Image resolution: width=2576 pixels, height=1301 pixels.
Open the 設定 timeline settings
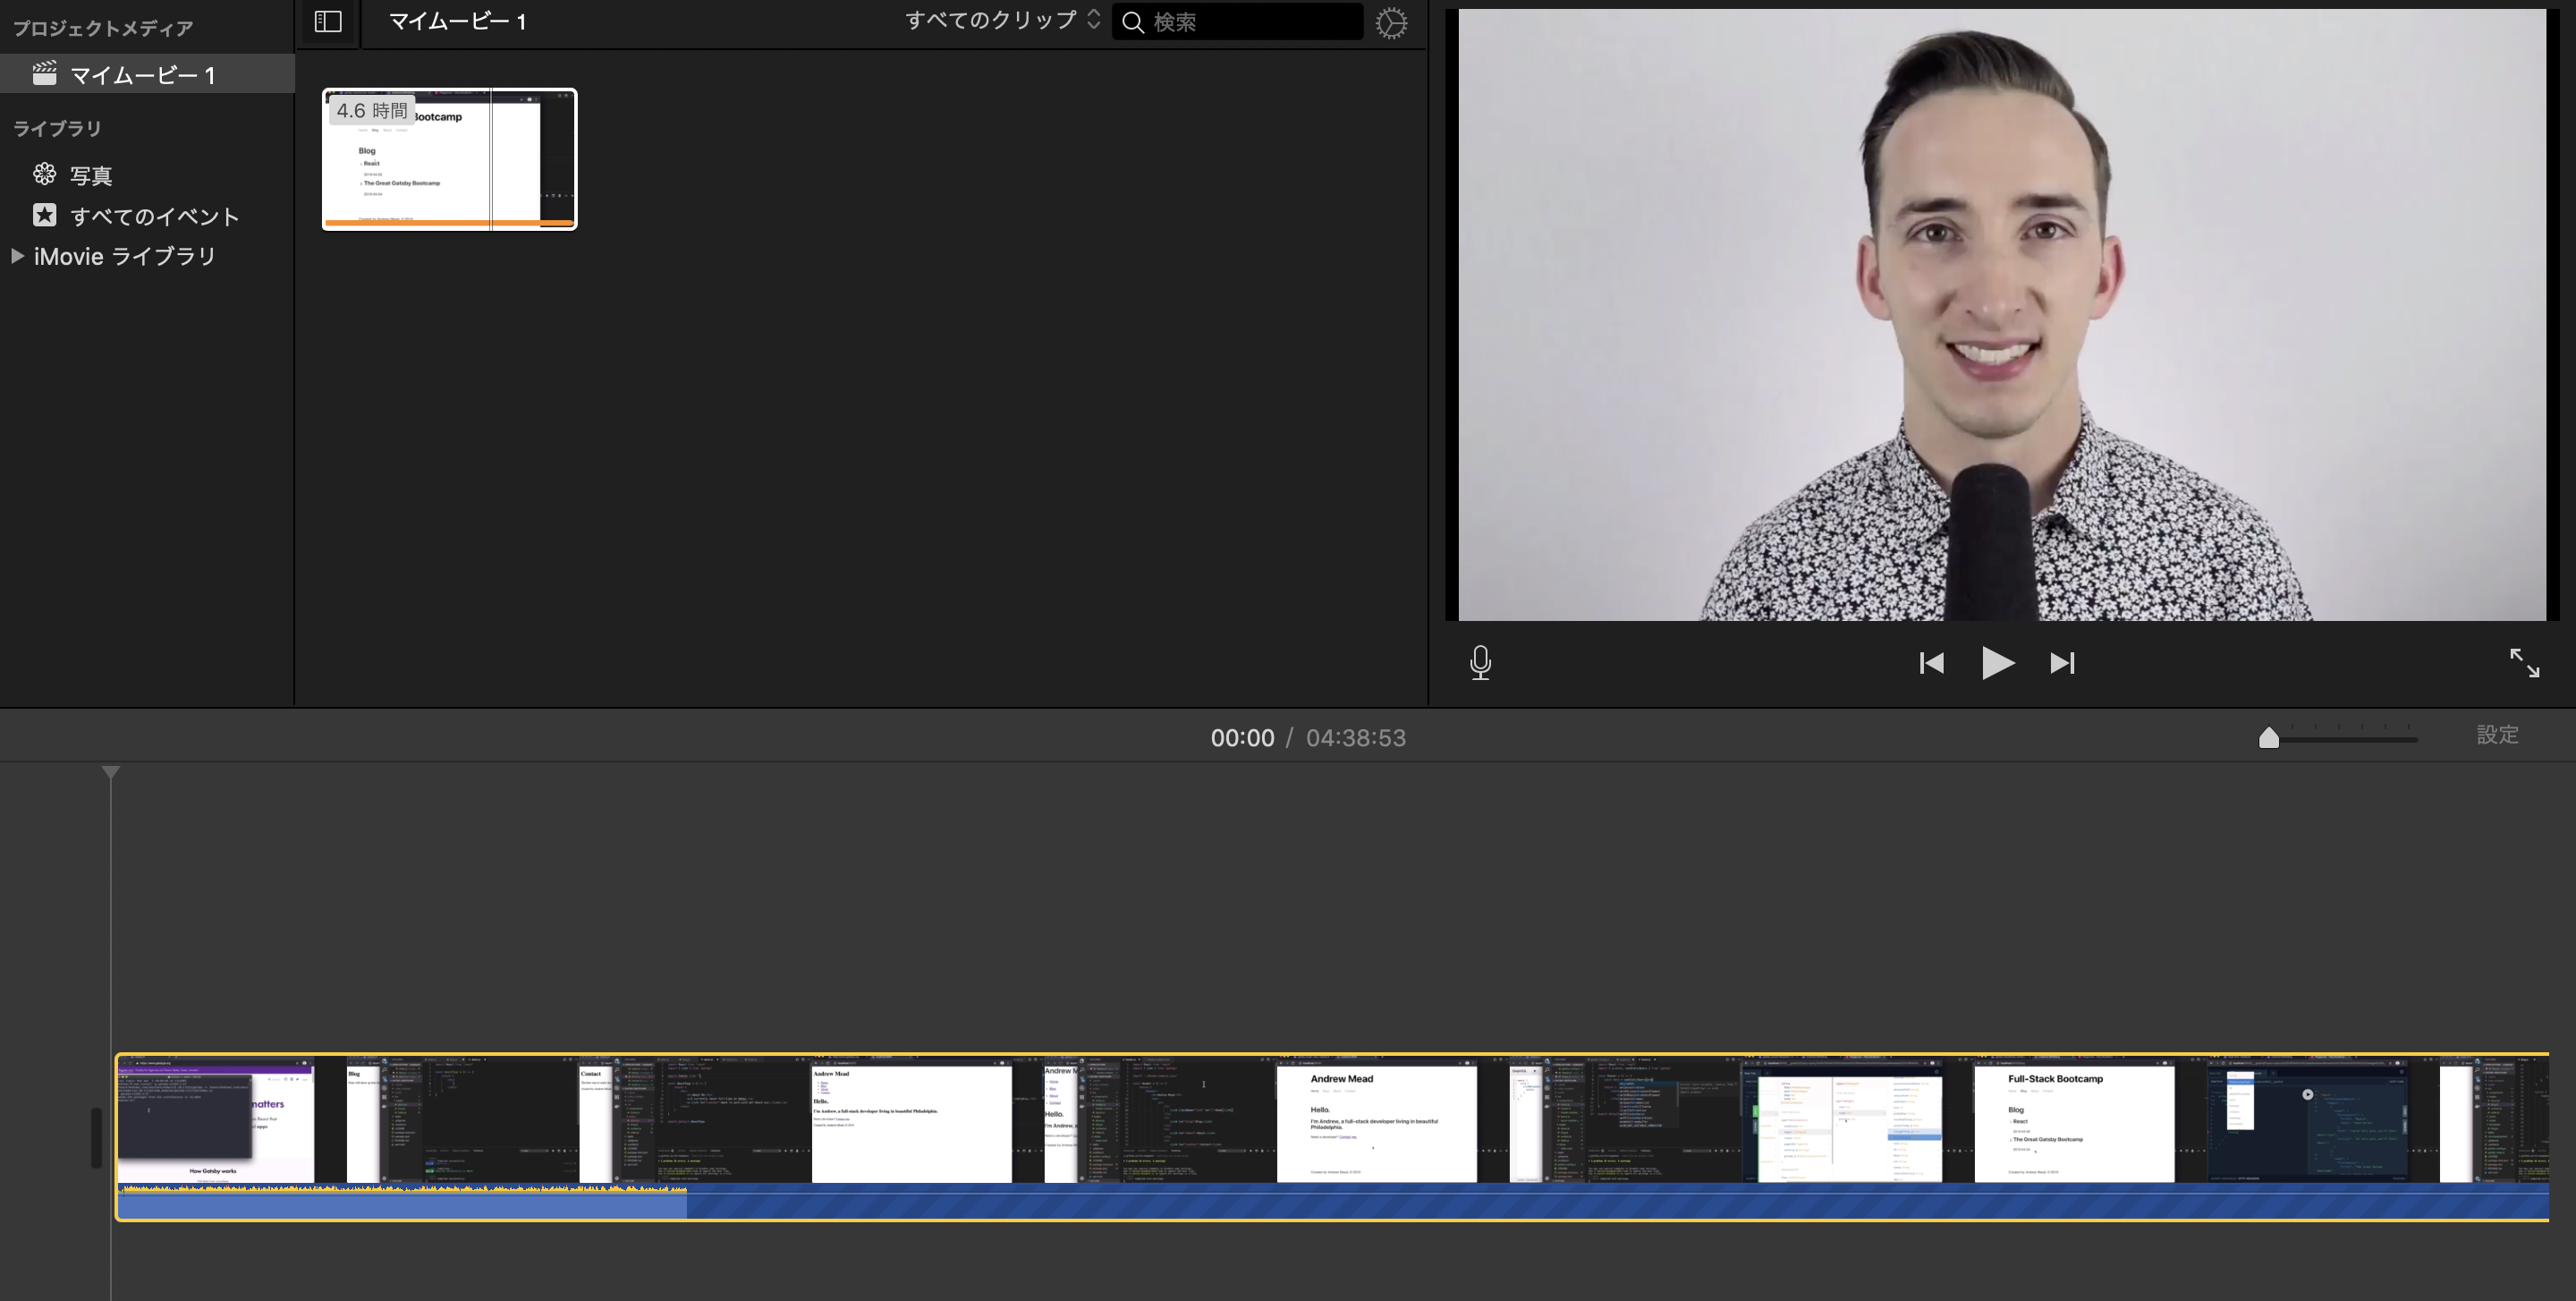[x=2497, y=735]
